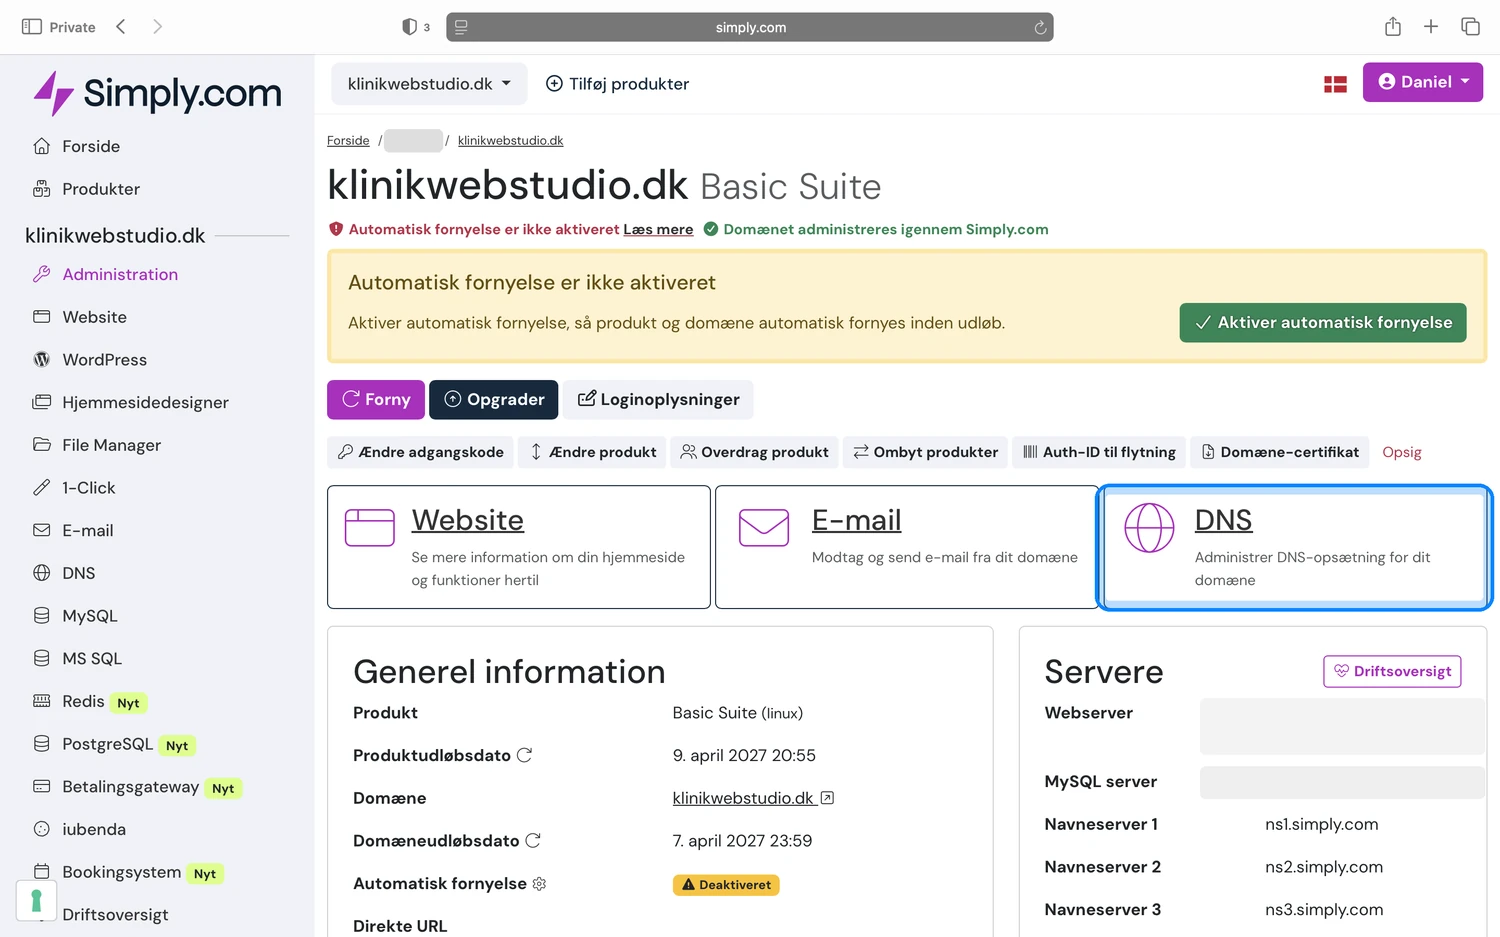Click the Forny button

point(376,400)
